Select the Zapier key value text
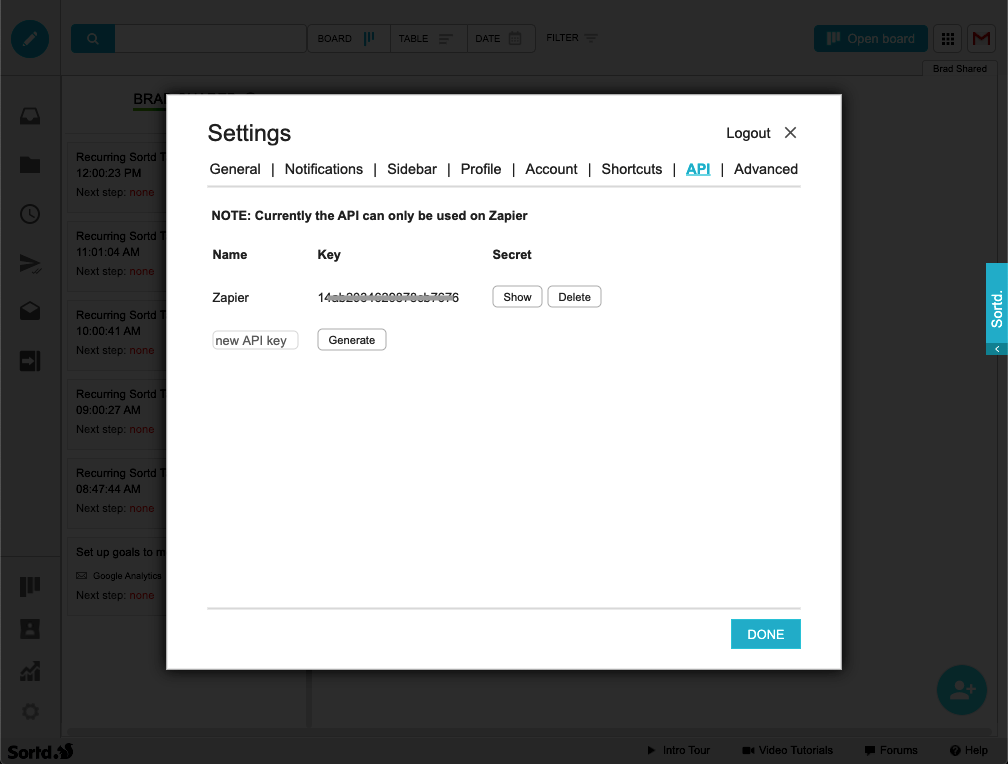 388,298
